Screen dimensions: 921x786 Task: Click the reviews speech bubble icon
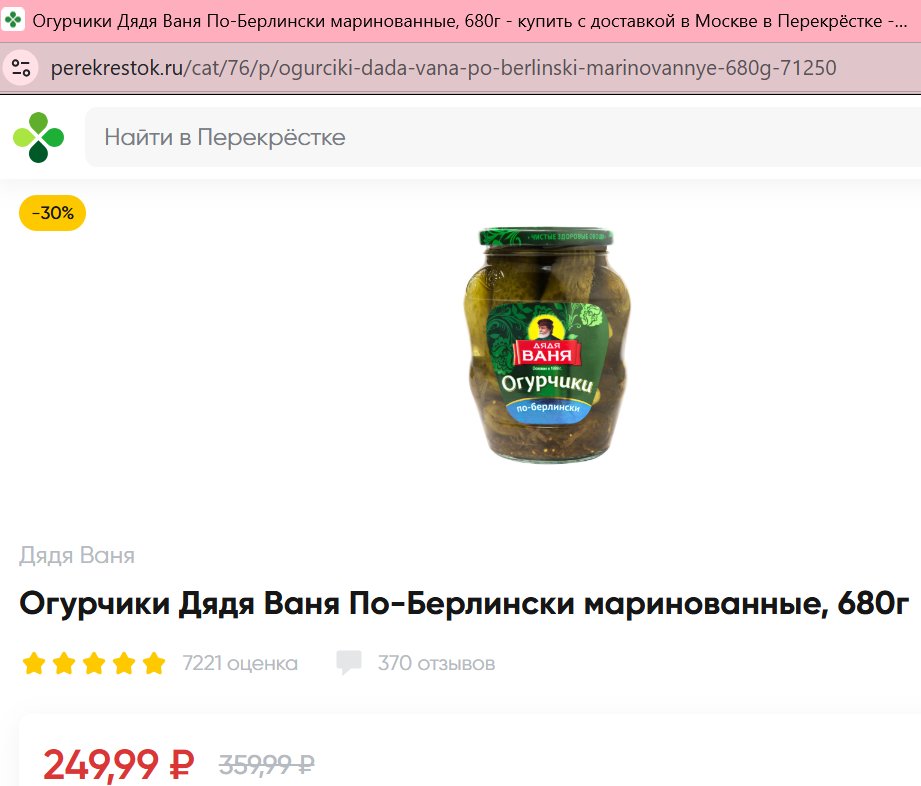[348, 663]
